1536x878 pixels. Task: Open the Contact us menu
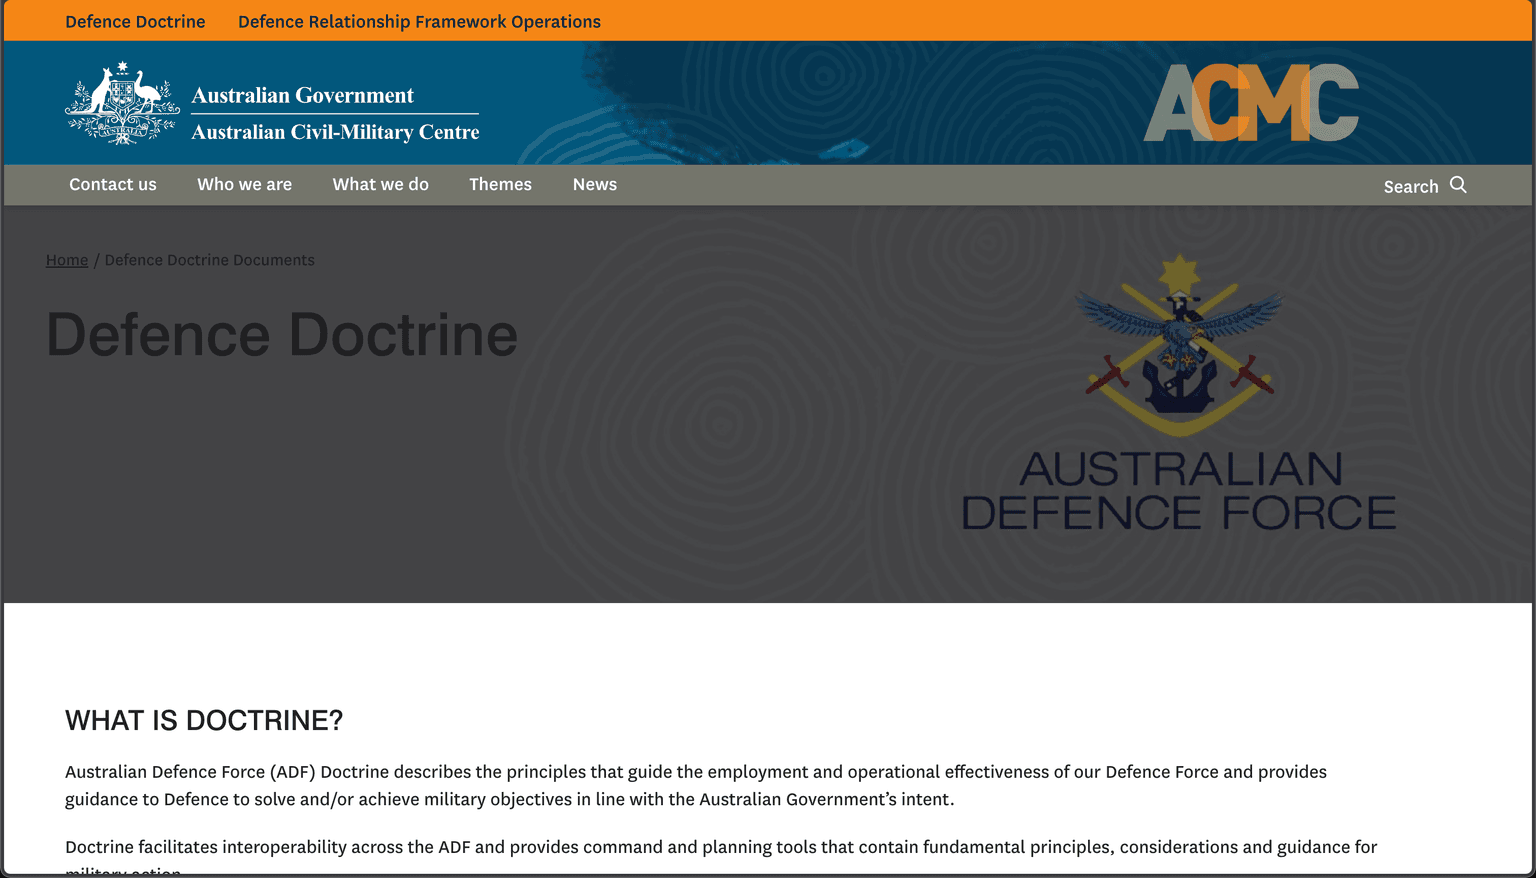(112, 184)
